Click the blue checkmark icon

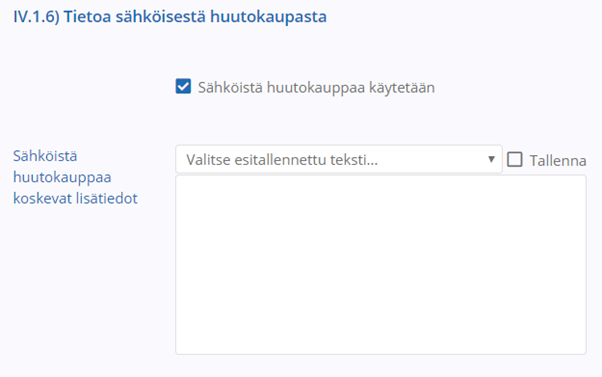[183, 86]
